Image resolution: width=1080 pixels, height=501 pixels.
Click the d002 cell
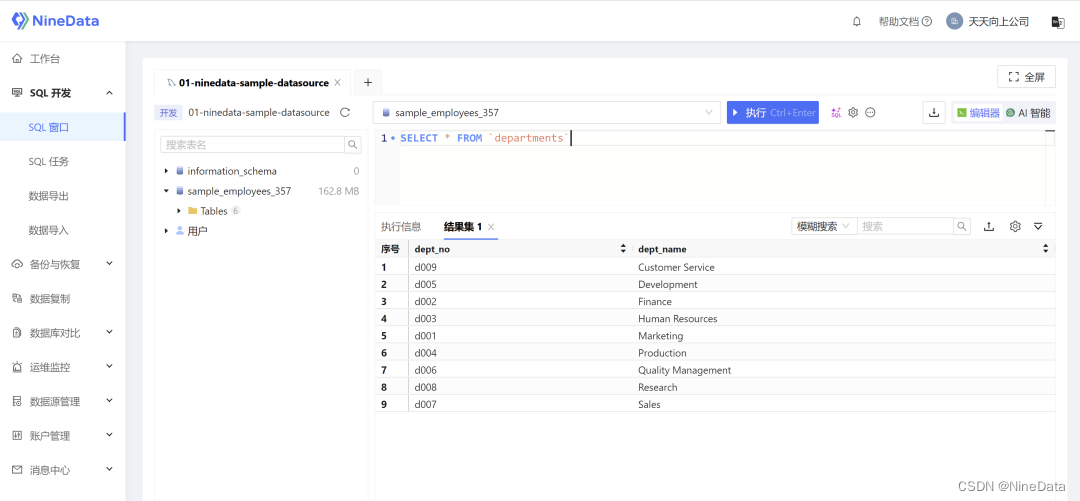click(x=426, y=302)
